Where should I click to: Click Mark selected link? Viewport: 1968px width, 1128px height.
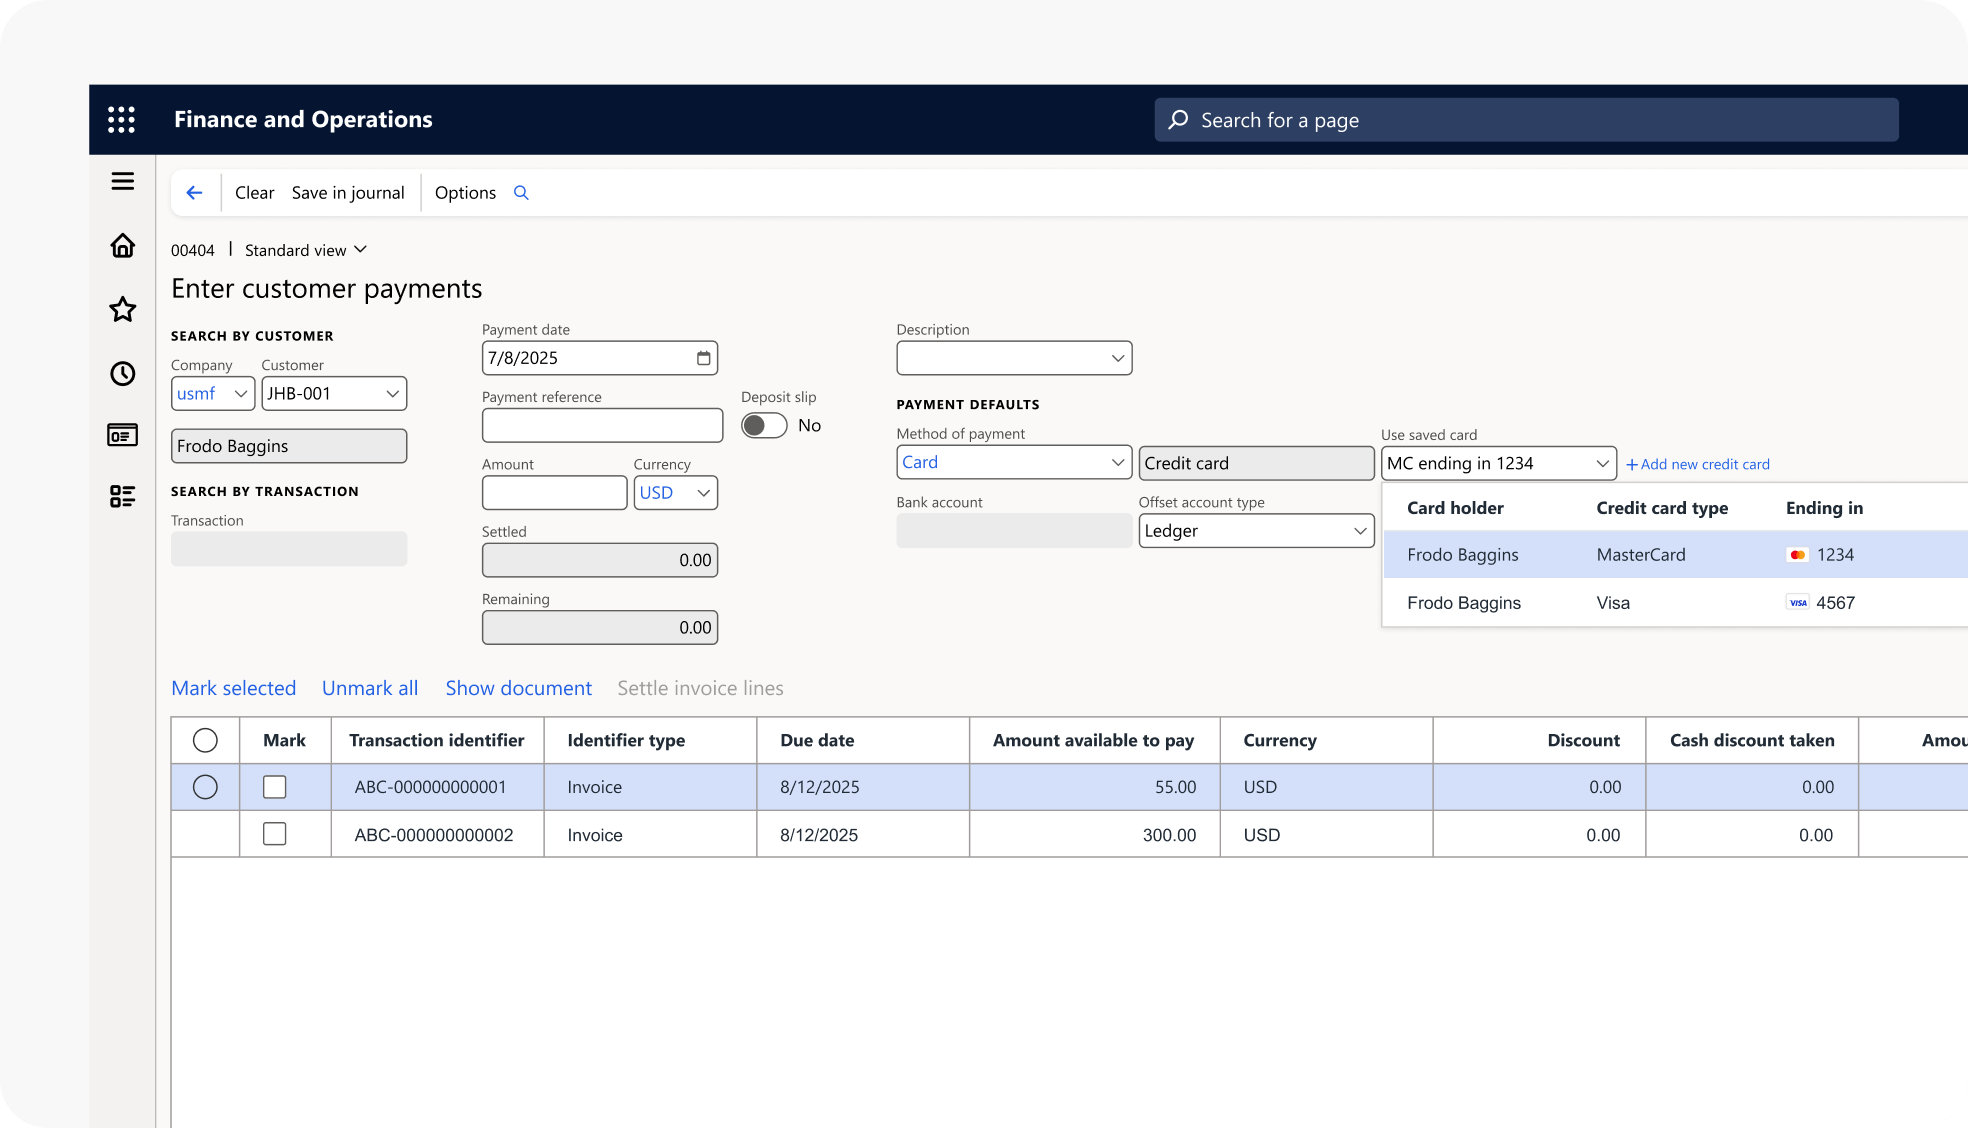tap(234, 688)
